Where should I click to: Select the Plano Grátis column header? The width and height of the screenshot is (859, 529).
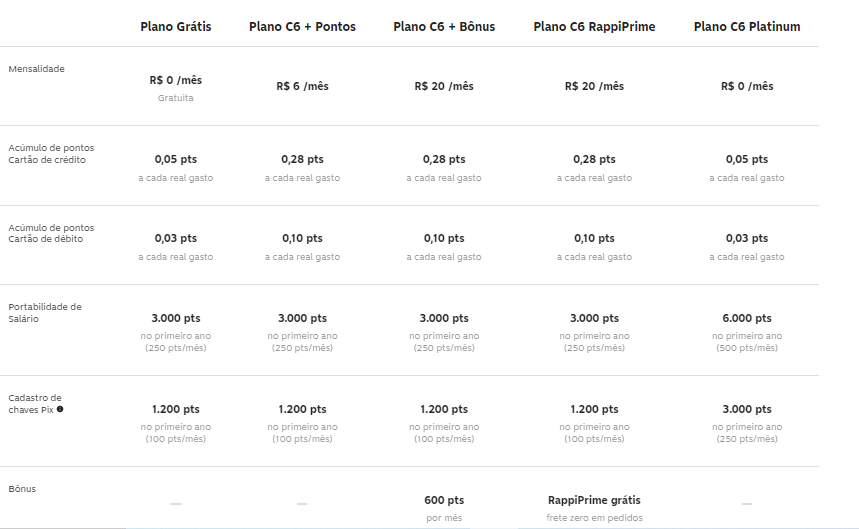(x=176, y=27)
